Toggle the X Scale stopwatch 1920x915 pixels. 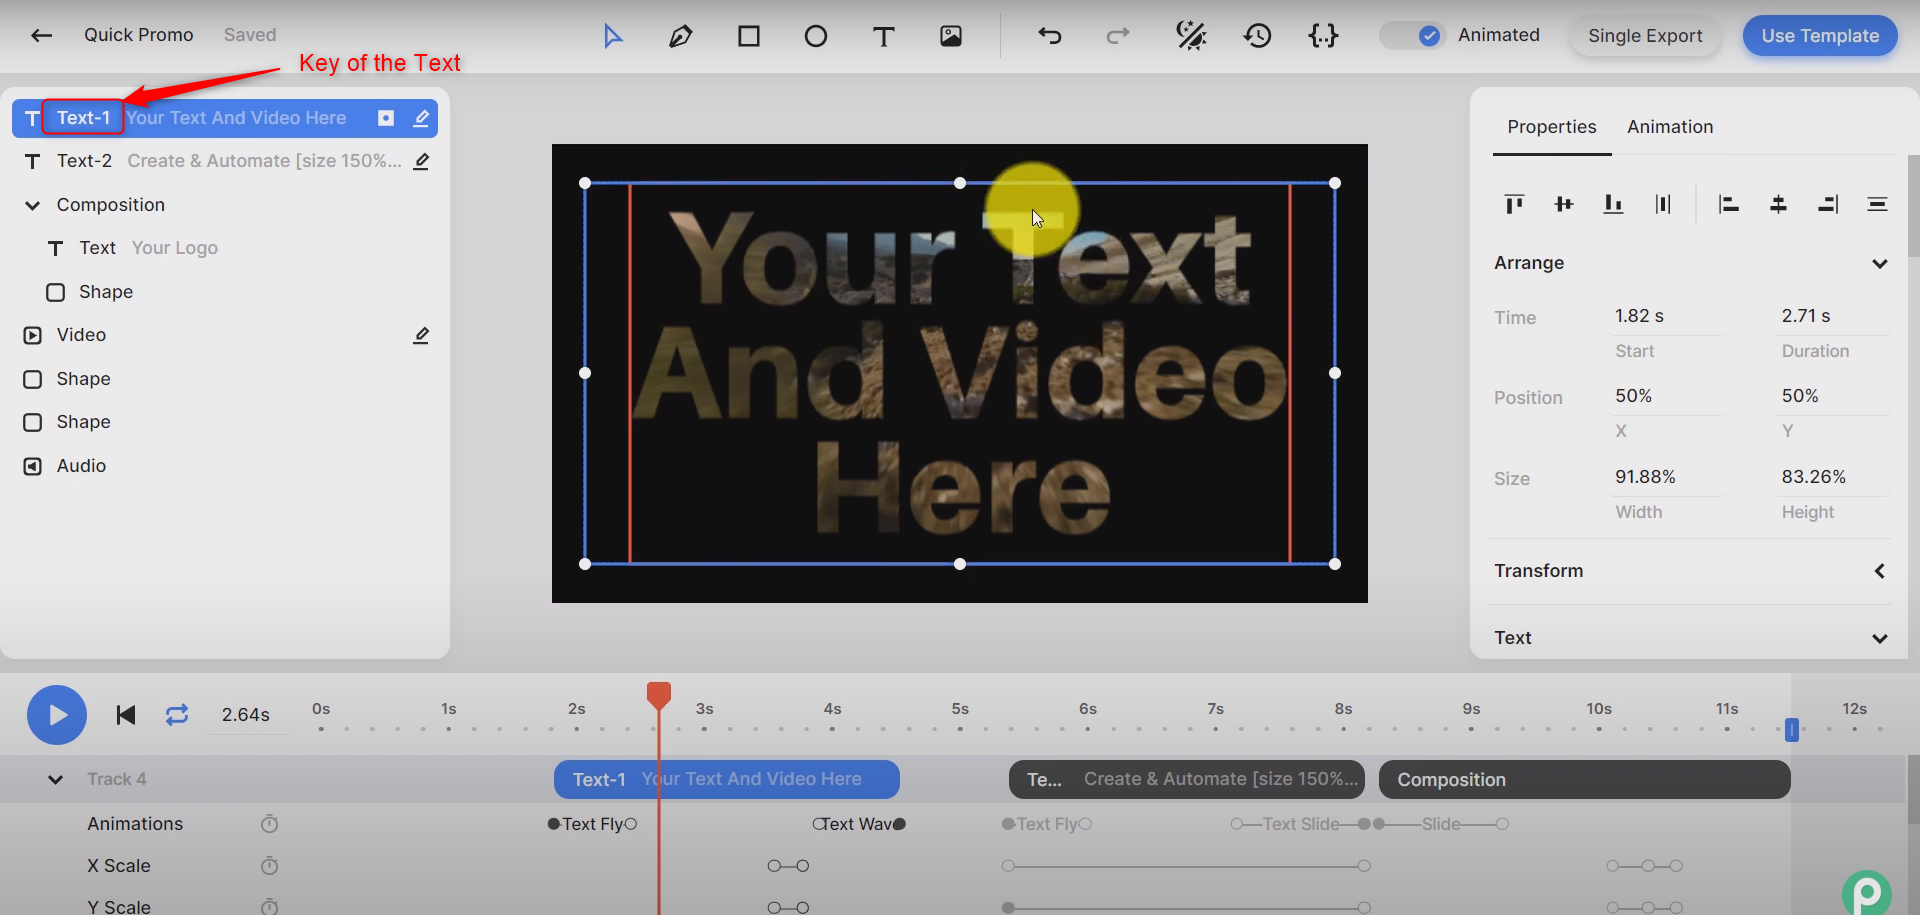tap(269, 866)
